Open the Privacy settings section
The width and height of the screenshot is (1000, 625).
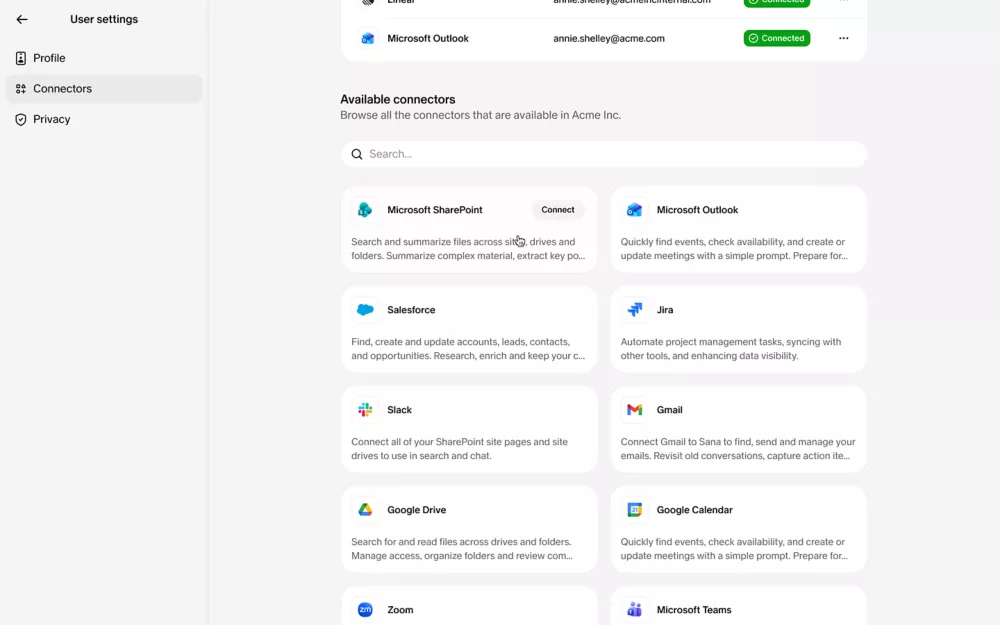(104, 119)
